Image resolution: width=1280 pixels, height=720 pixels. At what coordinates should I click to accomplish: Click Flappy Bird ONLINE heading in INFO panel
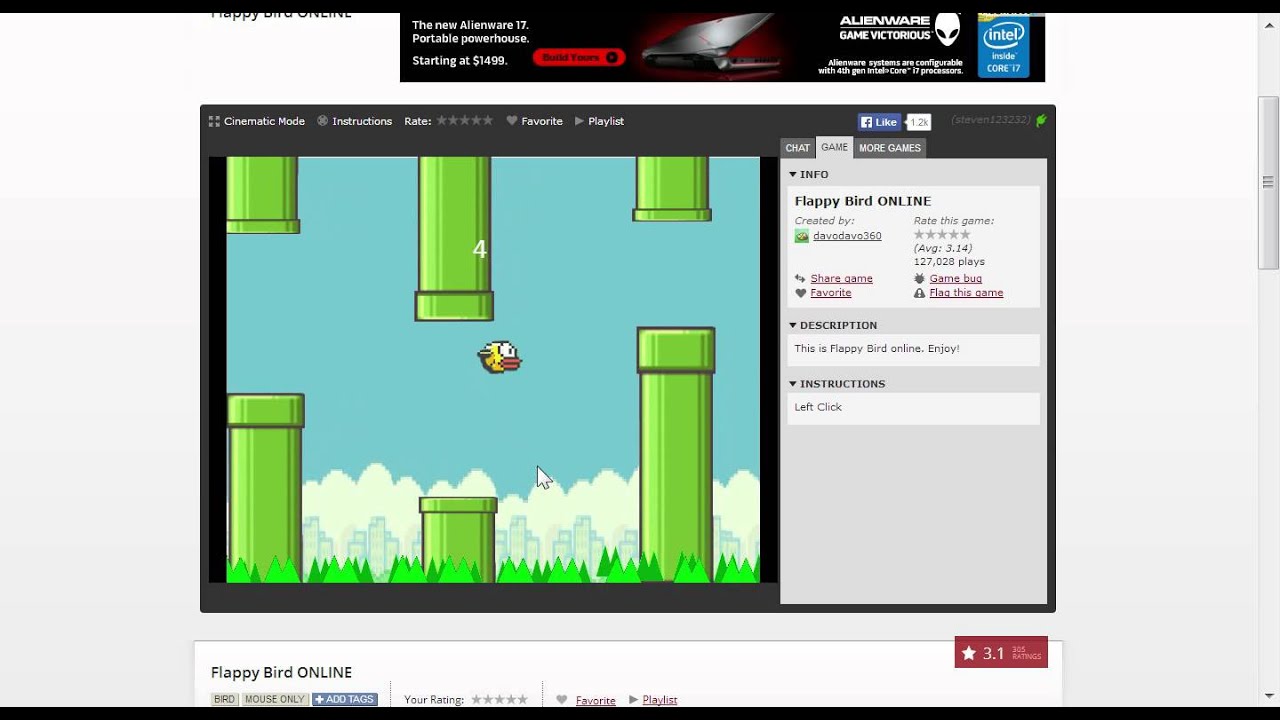pos(862,201)
